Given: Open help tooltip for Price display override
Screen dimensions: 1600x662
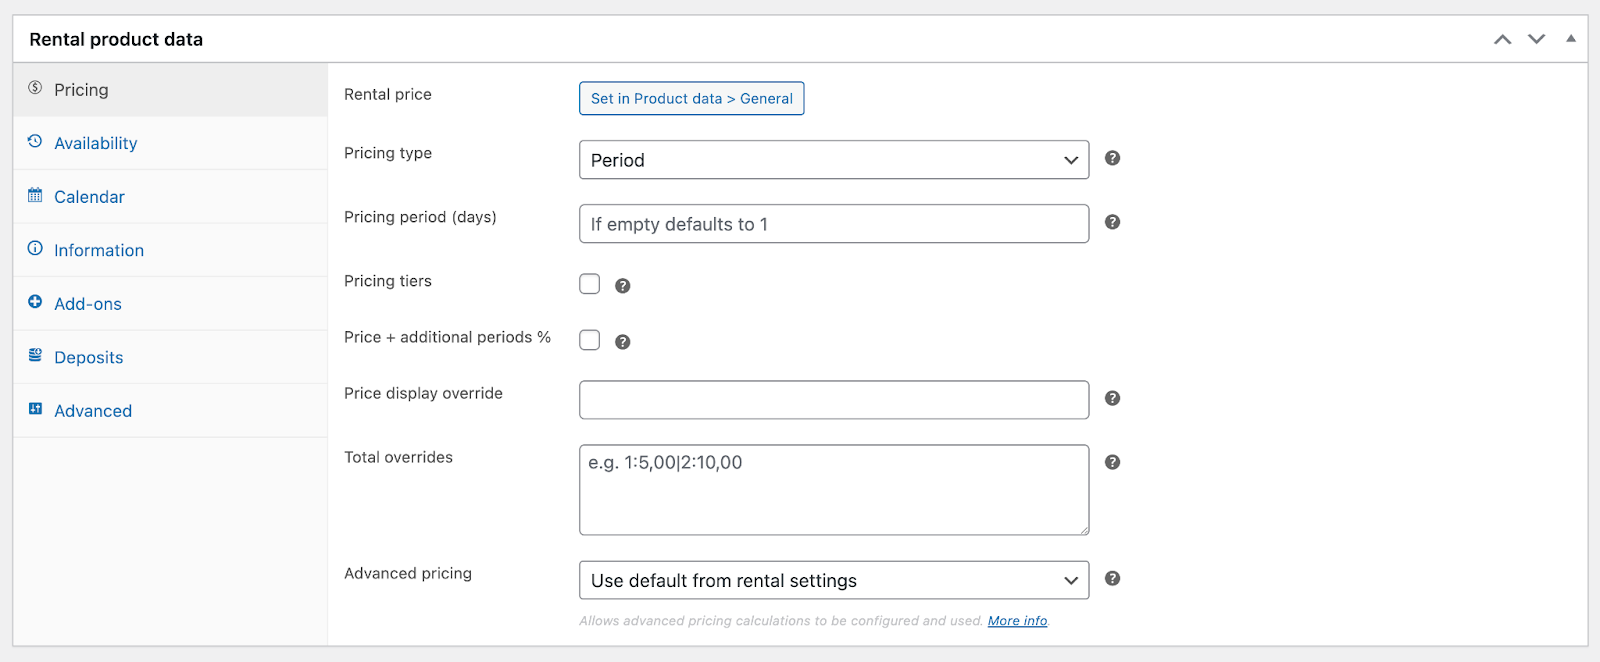Looking at the screenshot, I should (1112, 398).
